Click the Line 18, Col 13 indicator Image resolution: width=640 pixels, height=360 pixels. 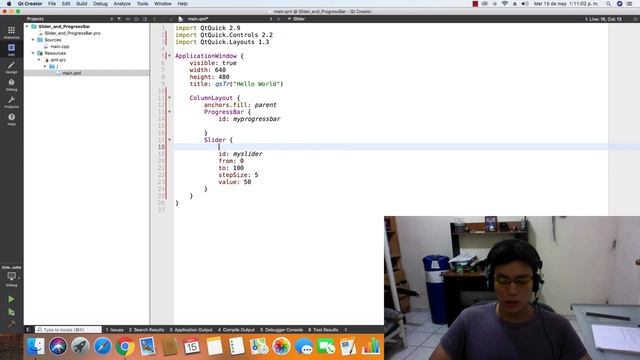point(603,19)
